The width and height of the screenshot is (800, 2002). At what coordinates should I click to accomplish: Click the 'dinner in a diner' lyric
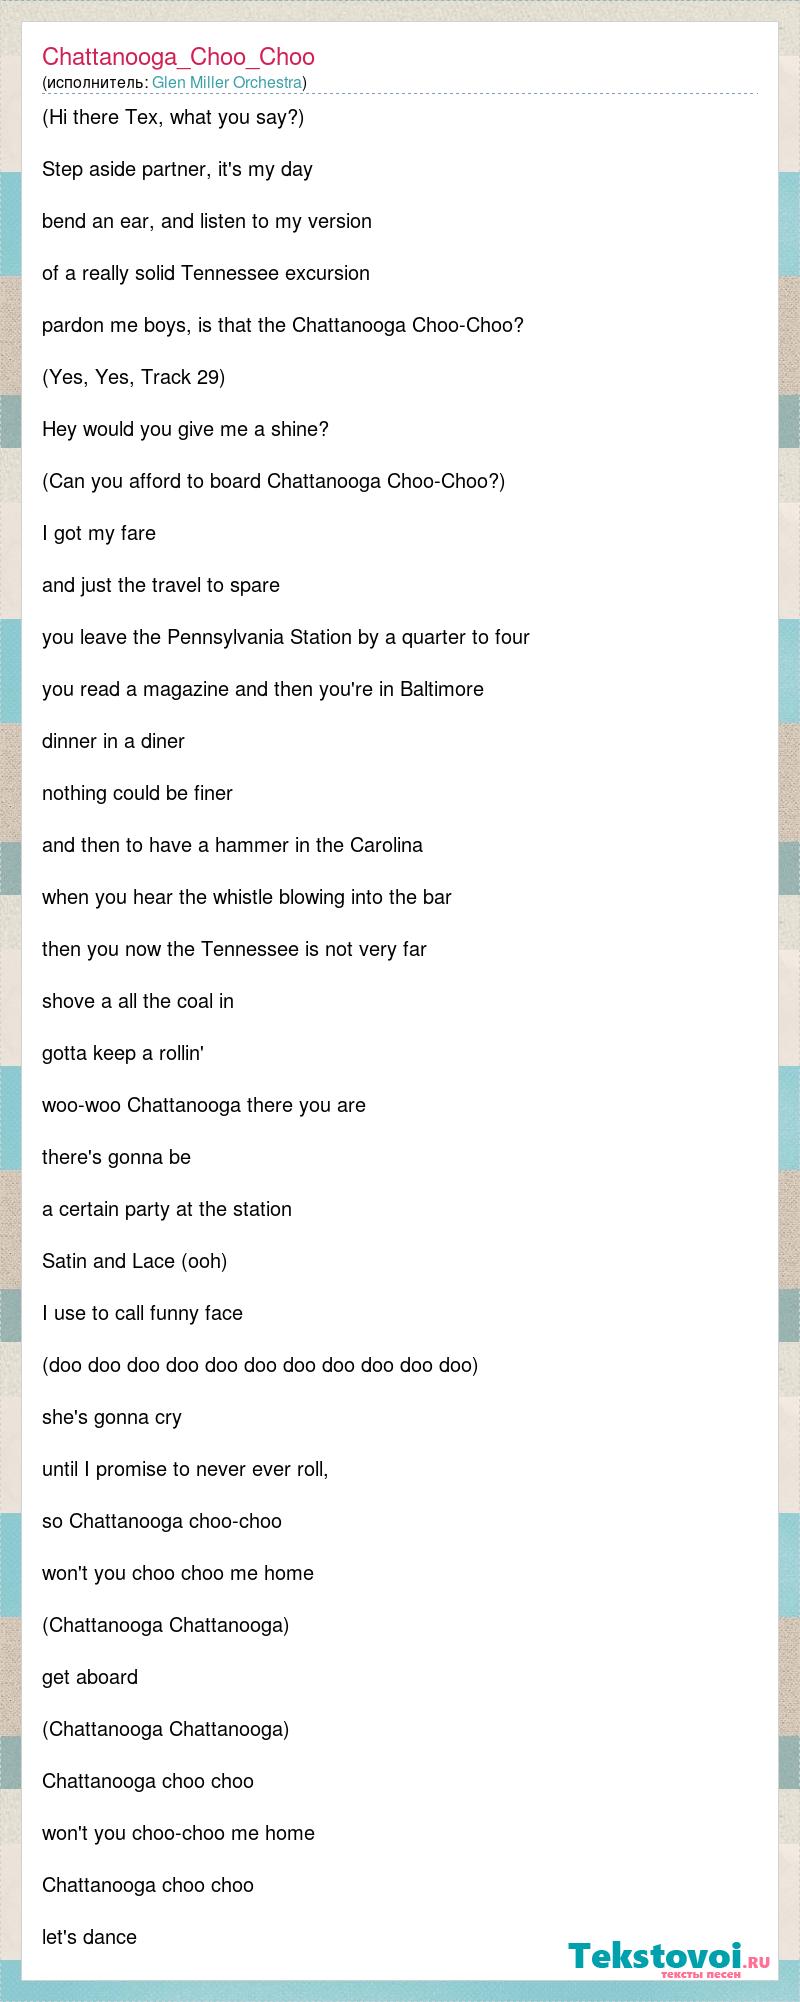[x=113, y=742]
